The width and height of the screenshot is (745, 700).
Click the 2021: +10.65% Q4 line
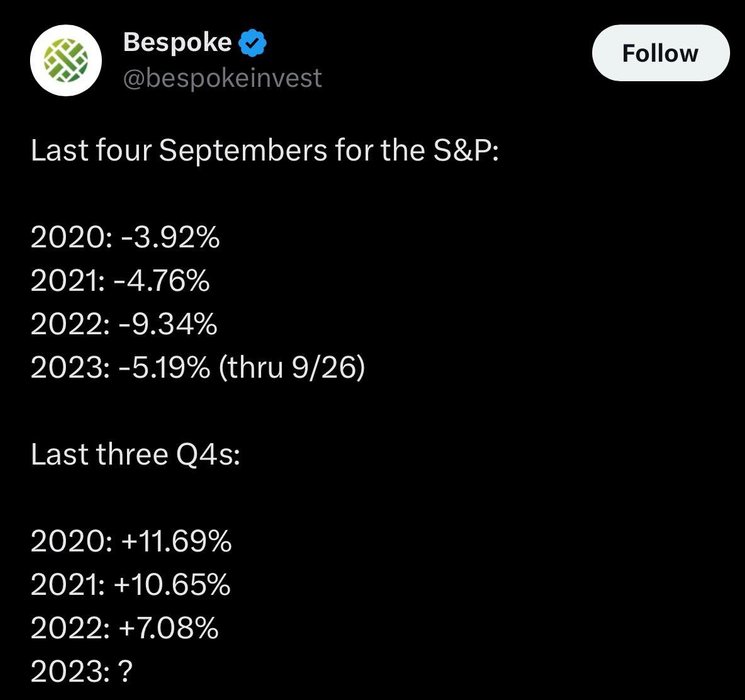point(131,586)
